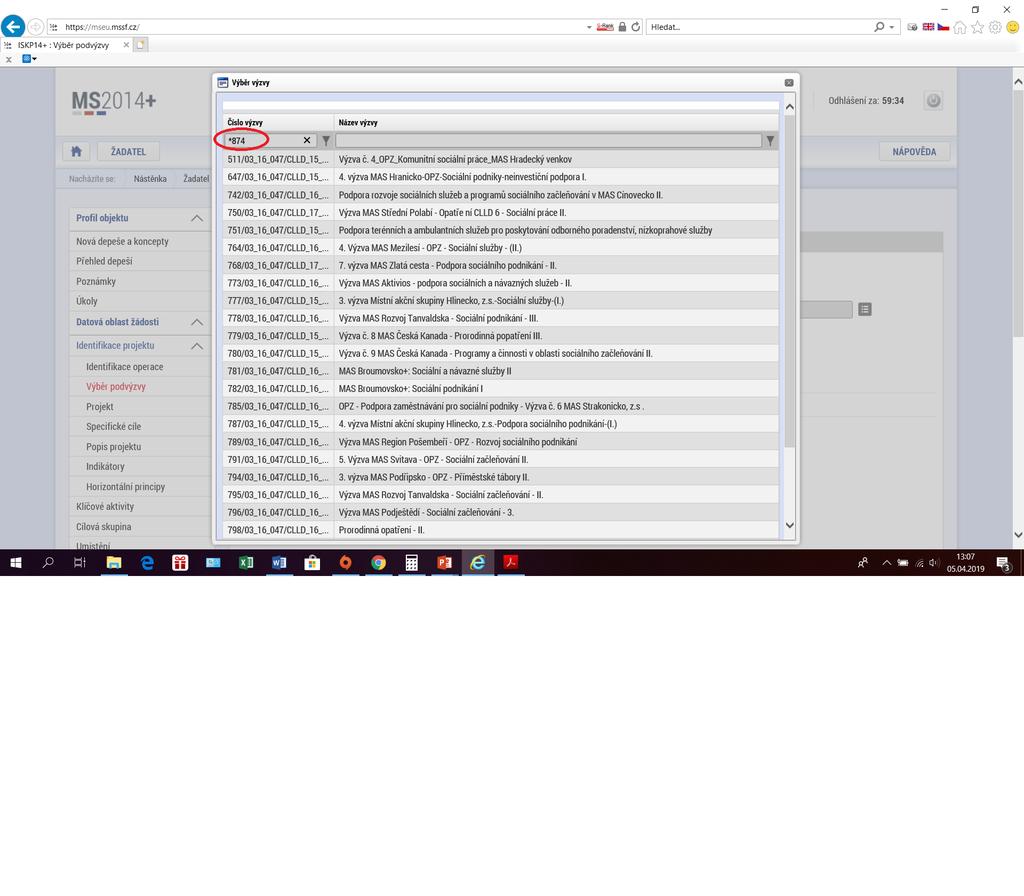Collapse the Identifikace projektu section
1024x896 pixels.
pyautogui.click(x=197, y=345)
